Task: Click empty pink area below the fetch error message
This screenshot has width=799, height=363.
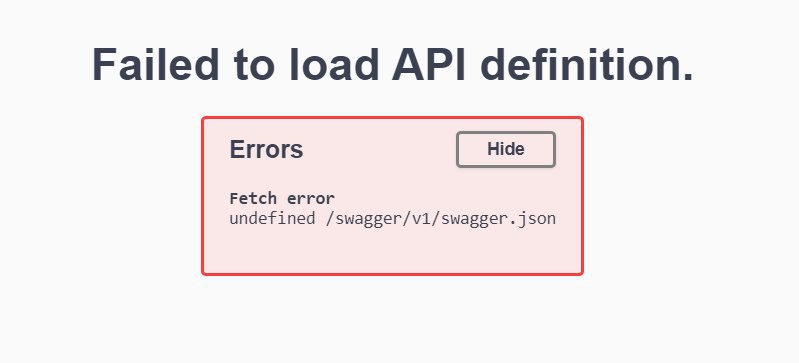Action: (x=392, y=251)
